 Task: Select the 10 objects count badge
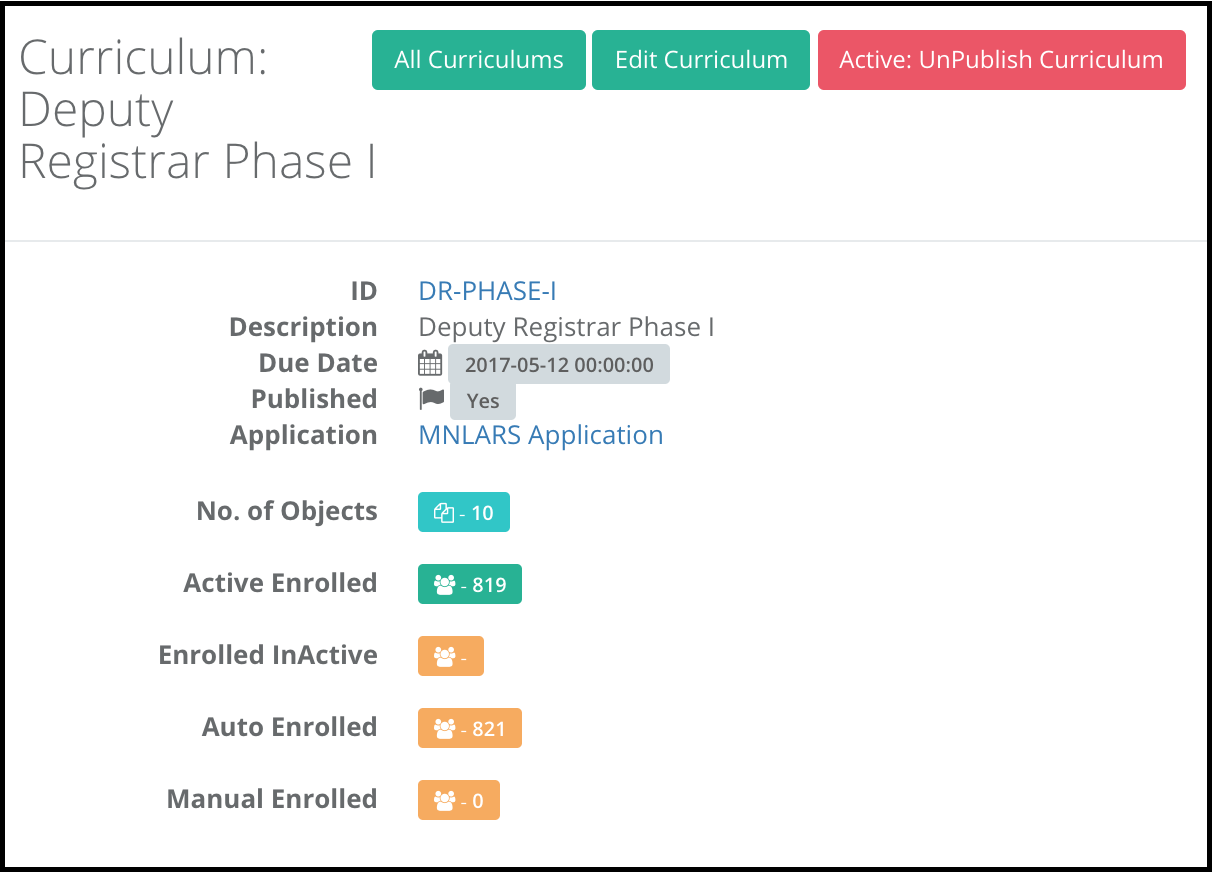(x=464, y=513)
